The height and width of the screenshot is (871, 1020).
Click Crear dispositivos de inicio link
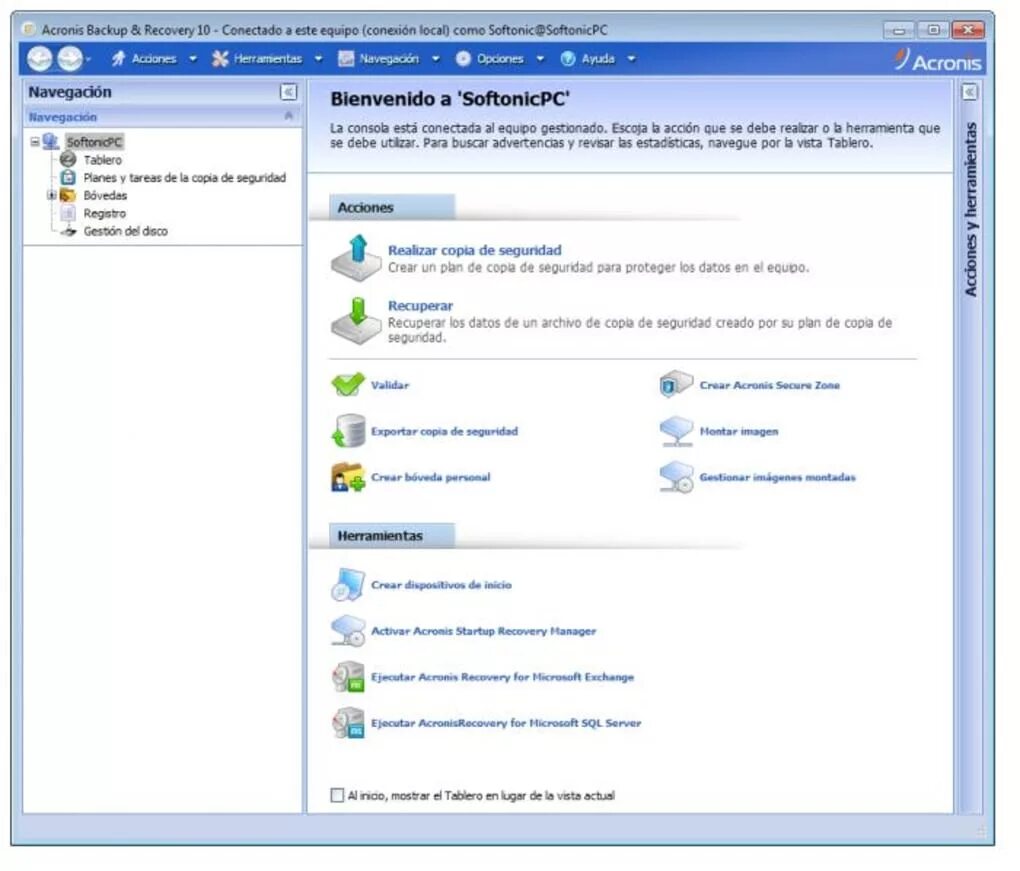point(441,585)
